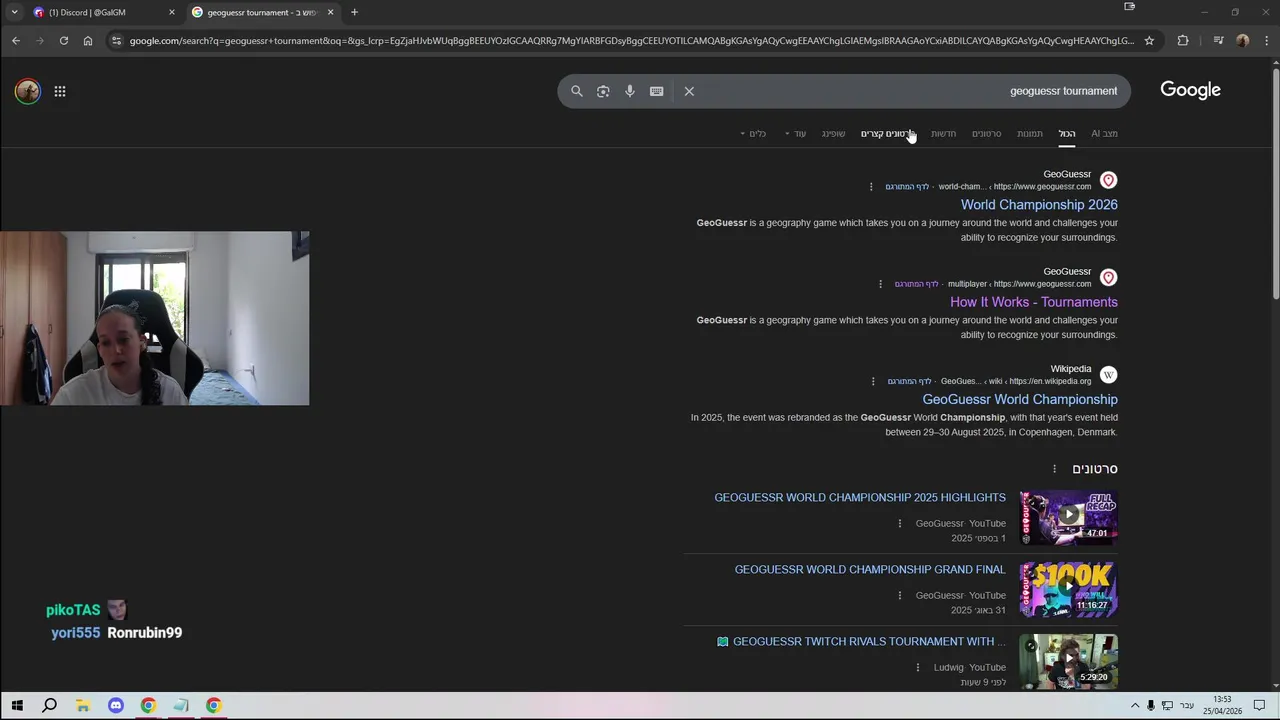The width and height of the screenshot is (1280, 720).
Task: Switch to the Videos (סרטונים) tab
Action: [x=986, y=134]
